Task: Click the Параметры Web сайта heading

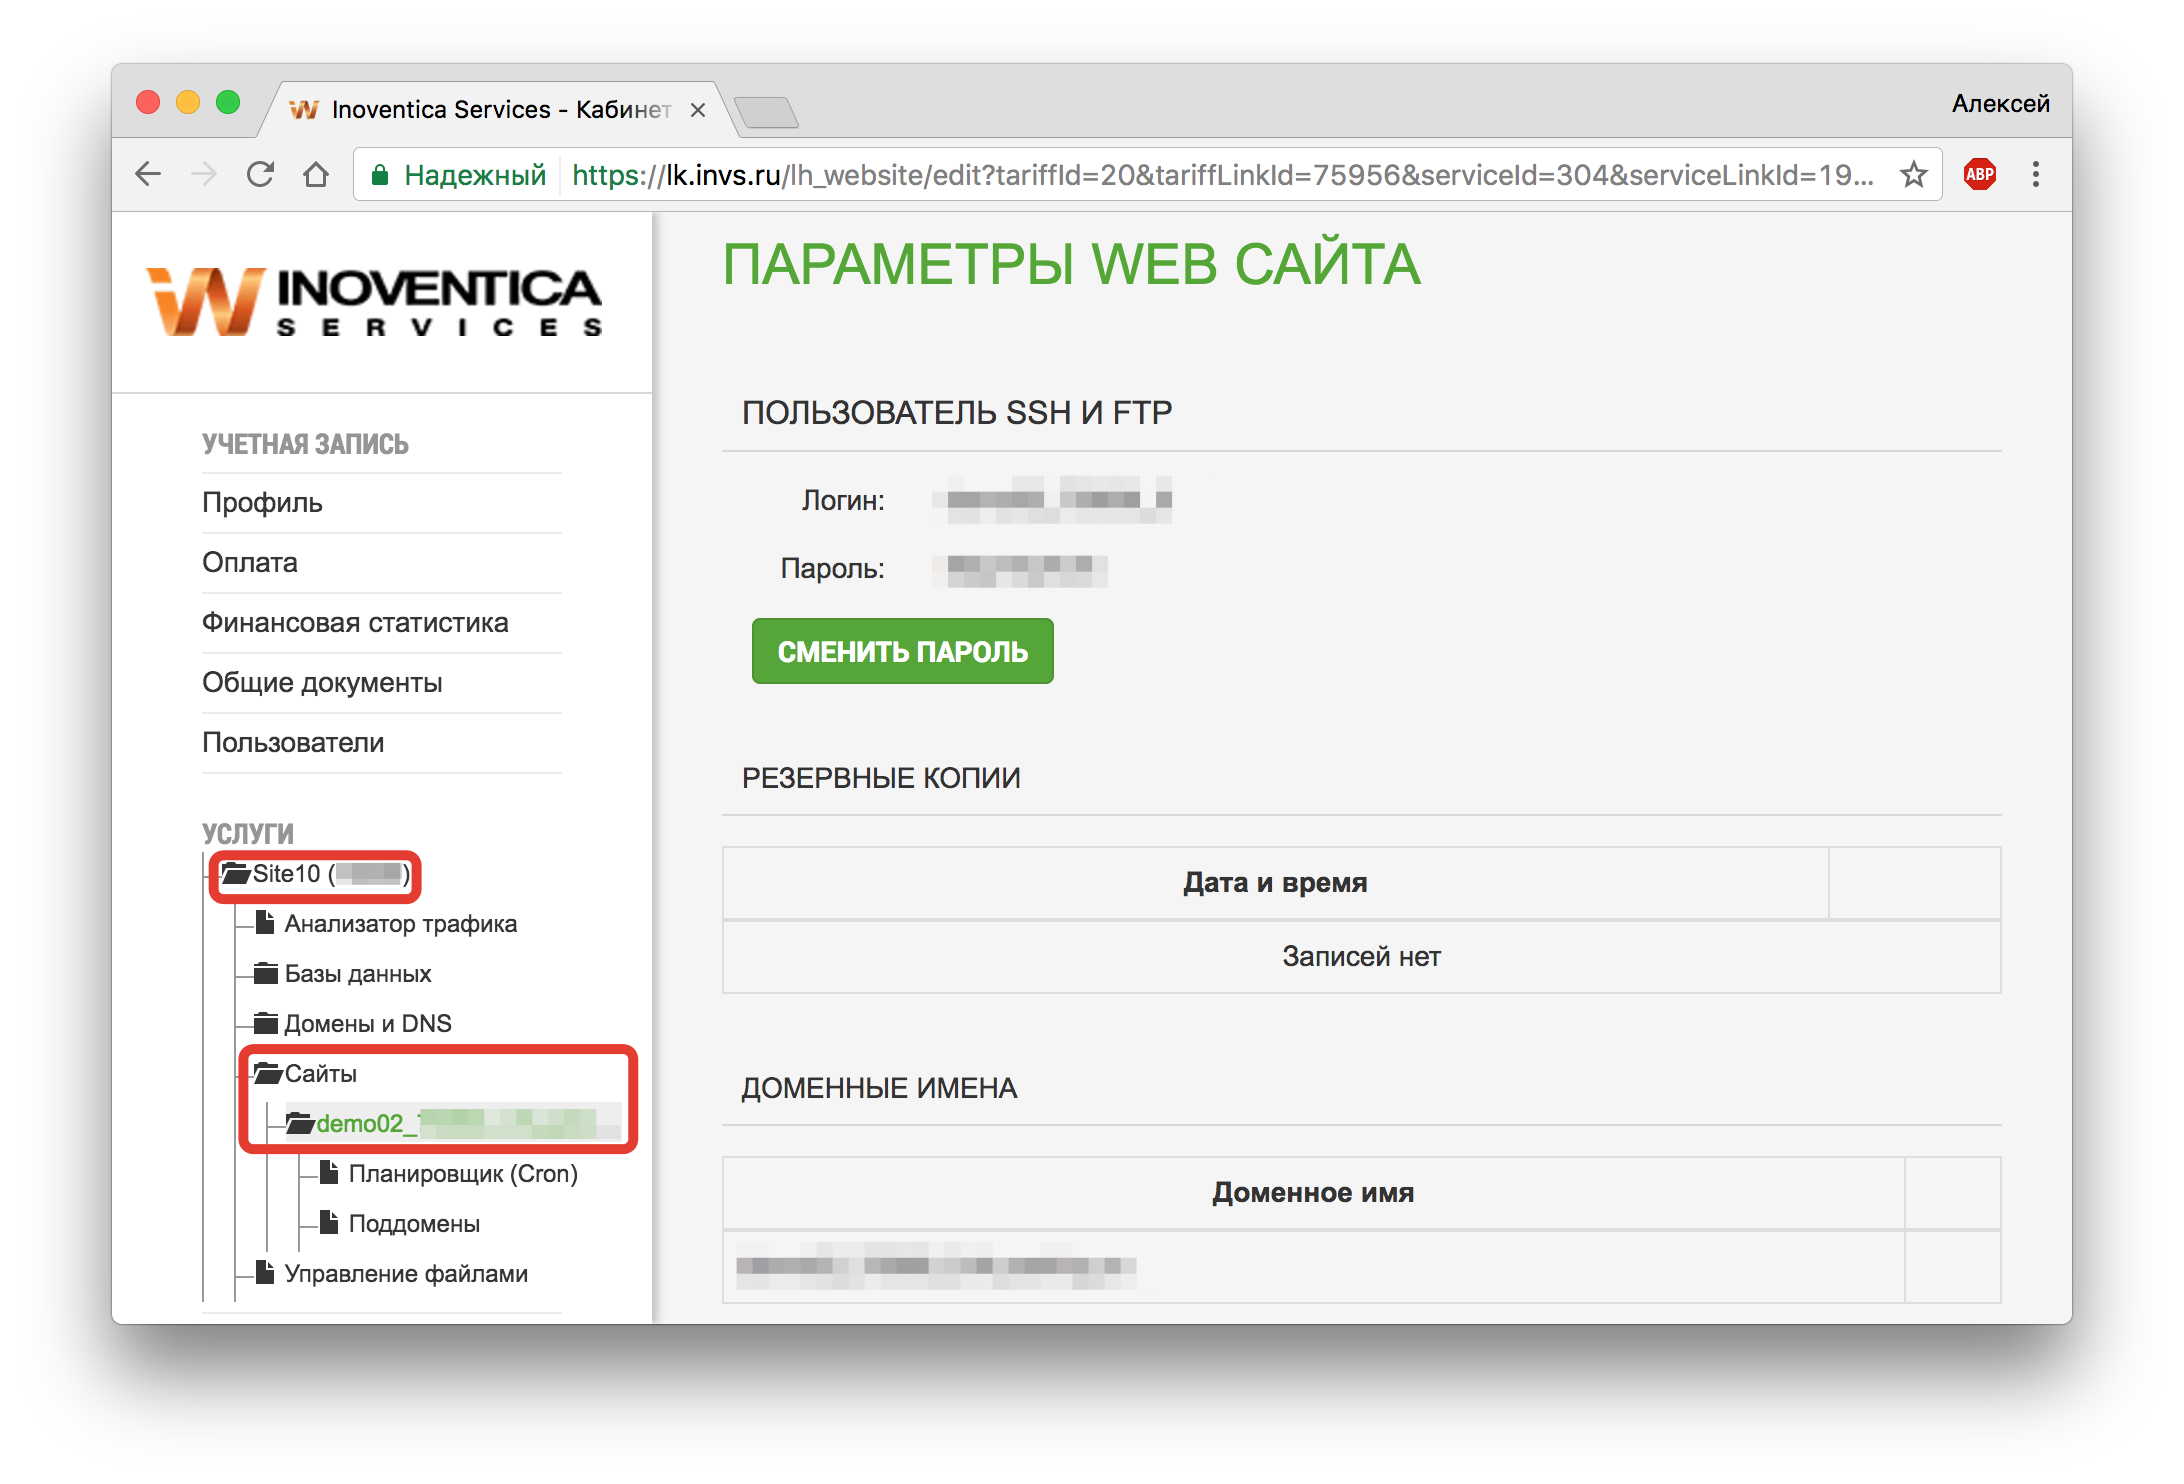Action: coord(1071,265)
